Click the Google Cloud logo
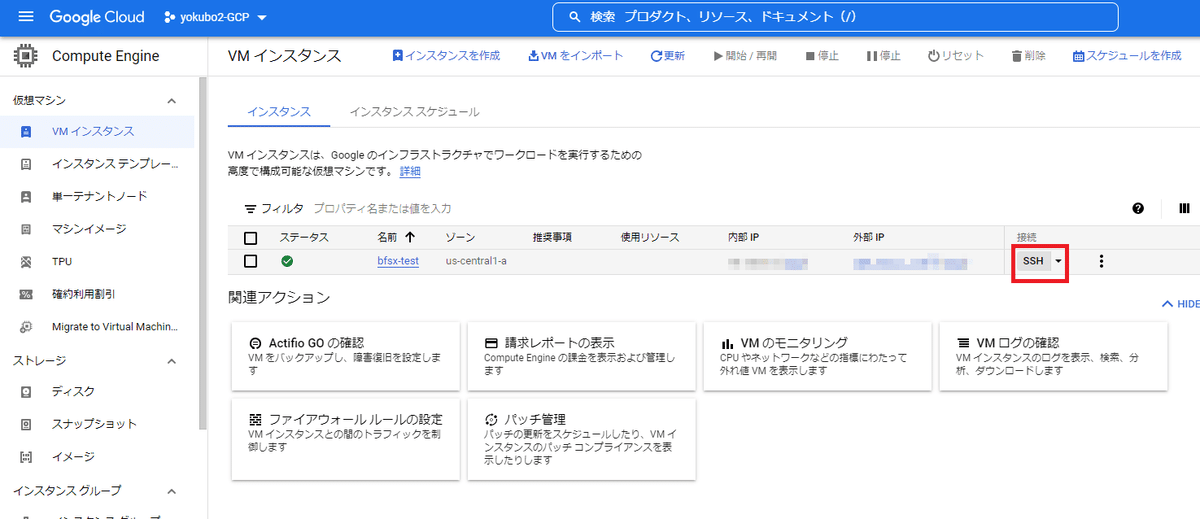Image resolution: width=1200 pixels, height=519 pixels. click(x=97, y=17)
